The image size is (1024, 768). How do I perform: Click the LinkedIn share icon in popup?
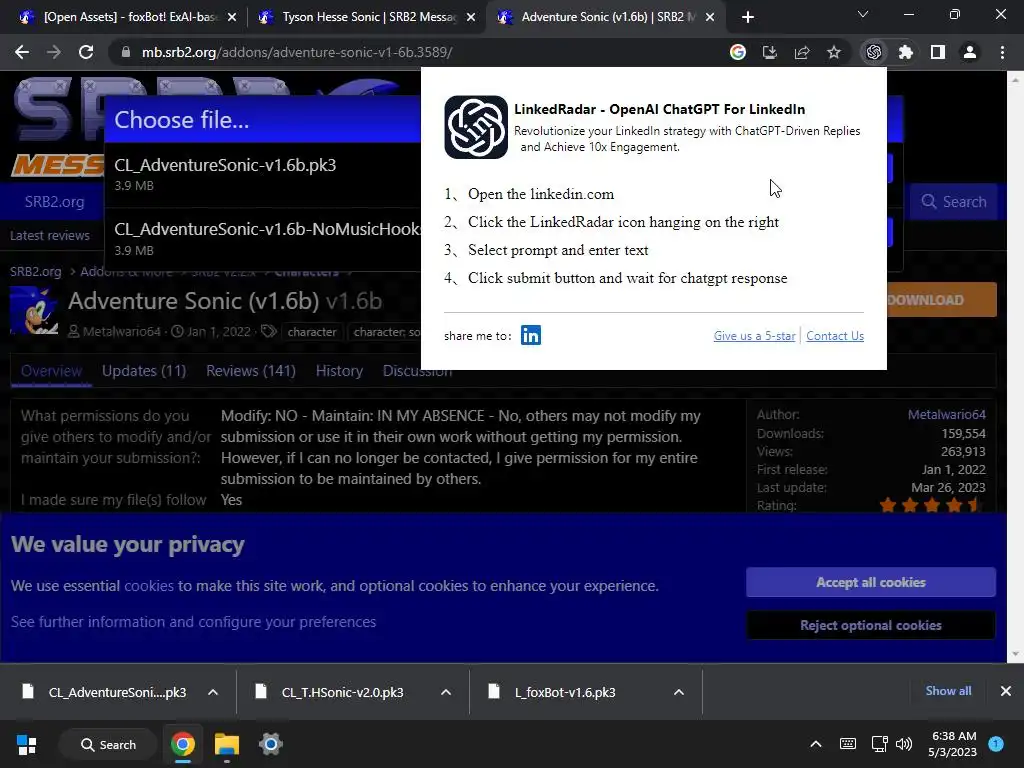[530, 335]
